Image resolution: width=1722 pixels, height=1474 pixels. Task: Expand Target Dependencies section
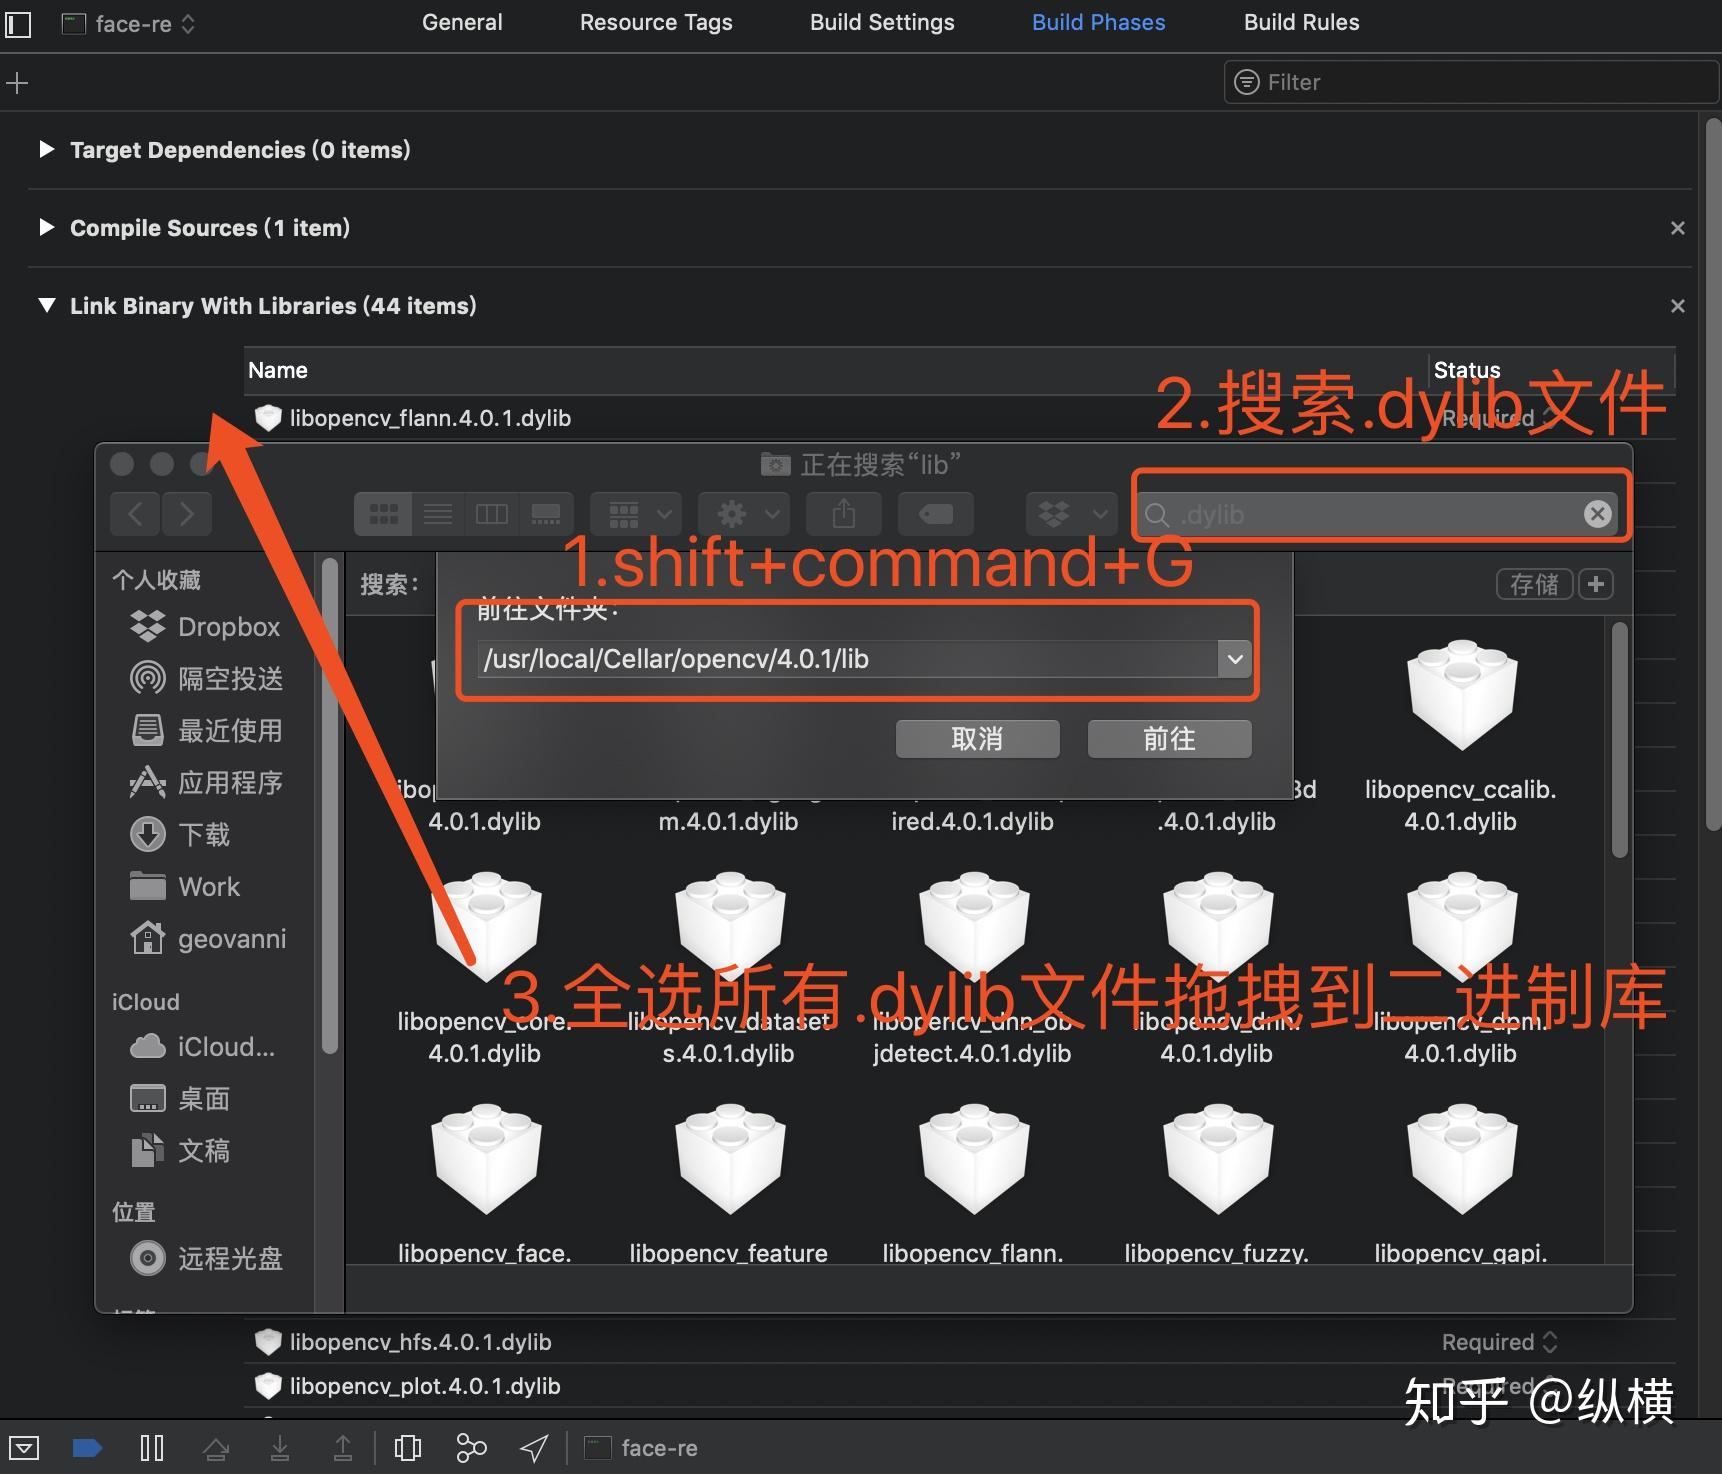click(x=46, y=149)
